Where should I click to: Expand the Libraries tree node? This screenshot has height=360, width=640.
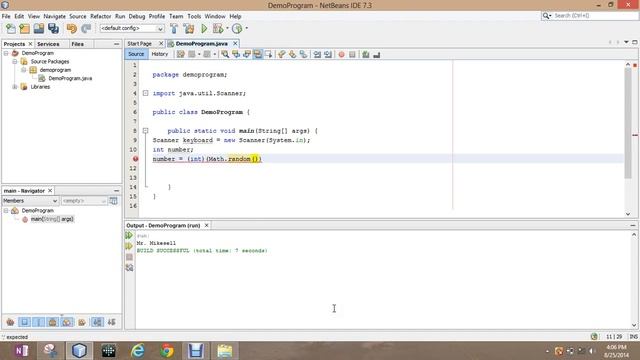[15, 87]
